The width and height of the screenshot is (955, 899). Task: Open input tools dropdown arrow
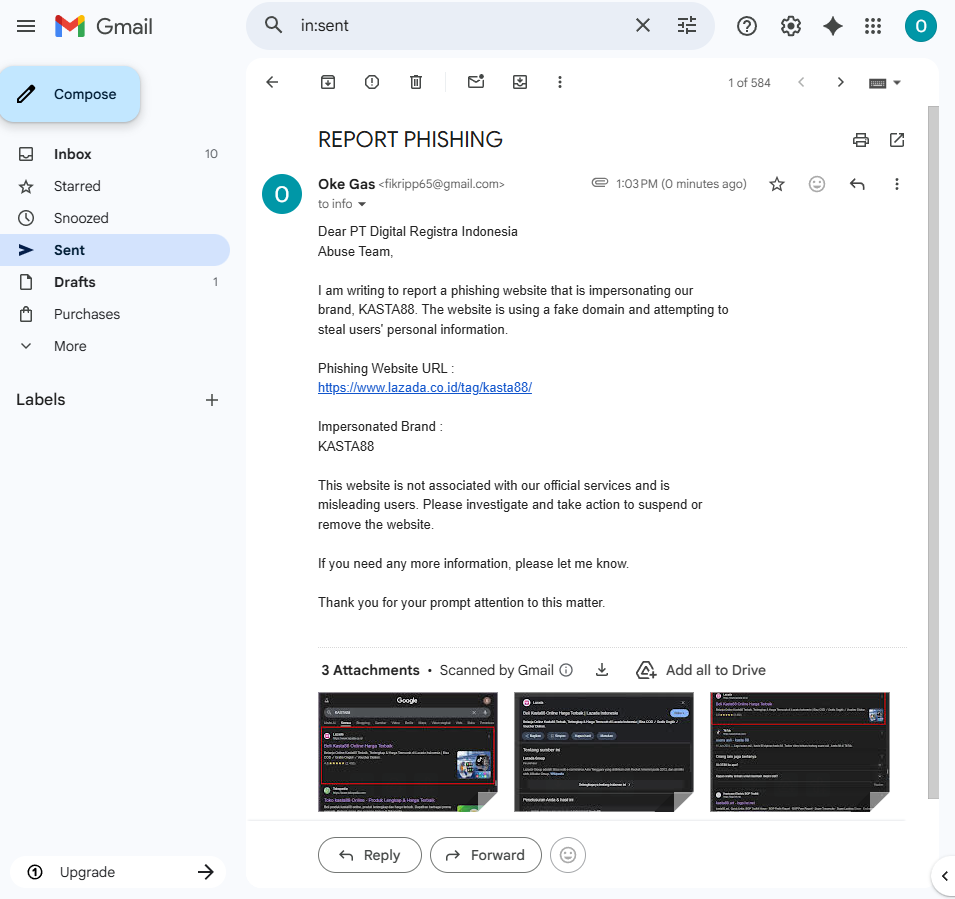click(x=897, y=83)
